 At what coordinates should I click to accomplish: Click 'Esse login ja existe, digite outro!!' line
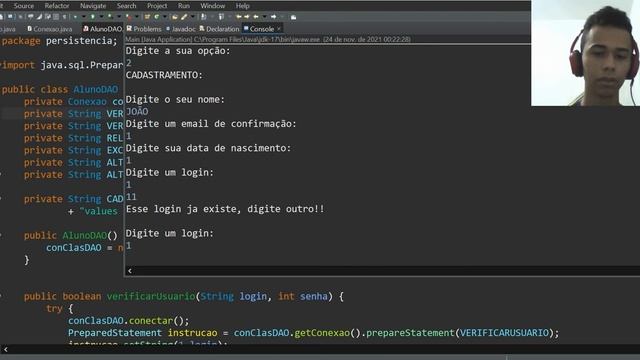(225, 209)
